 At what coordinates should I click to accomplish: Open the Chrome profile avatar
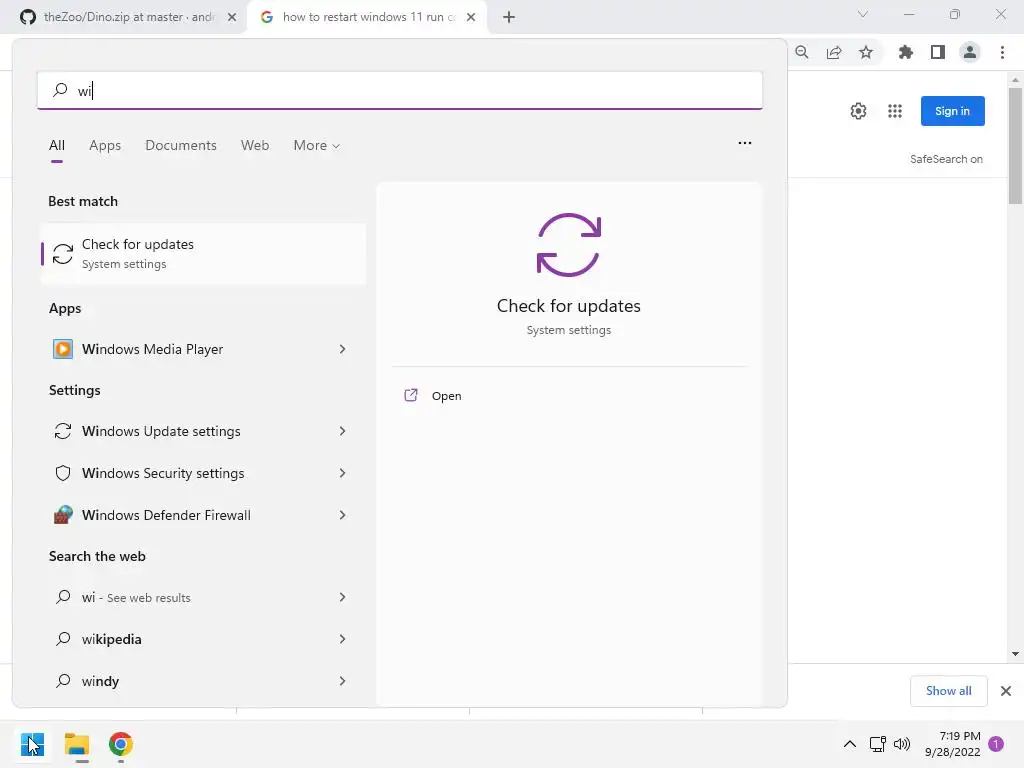[x=970, y=52]
